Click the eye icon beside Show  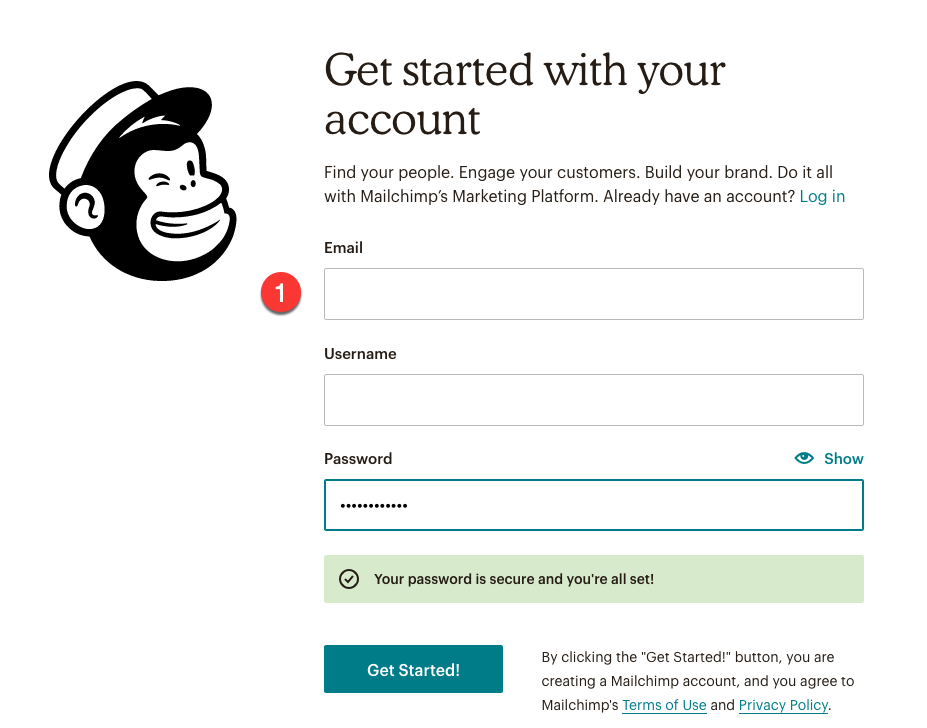click(804, 458)
